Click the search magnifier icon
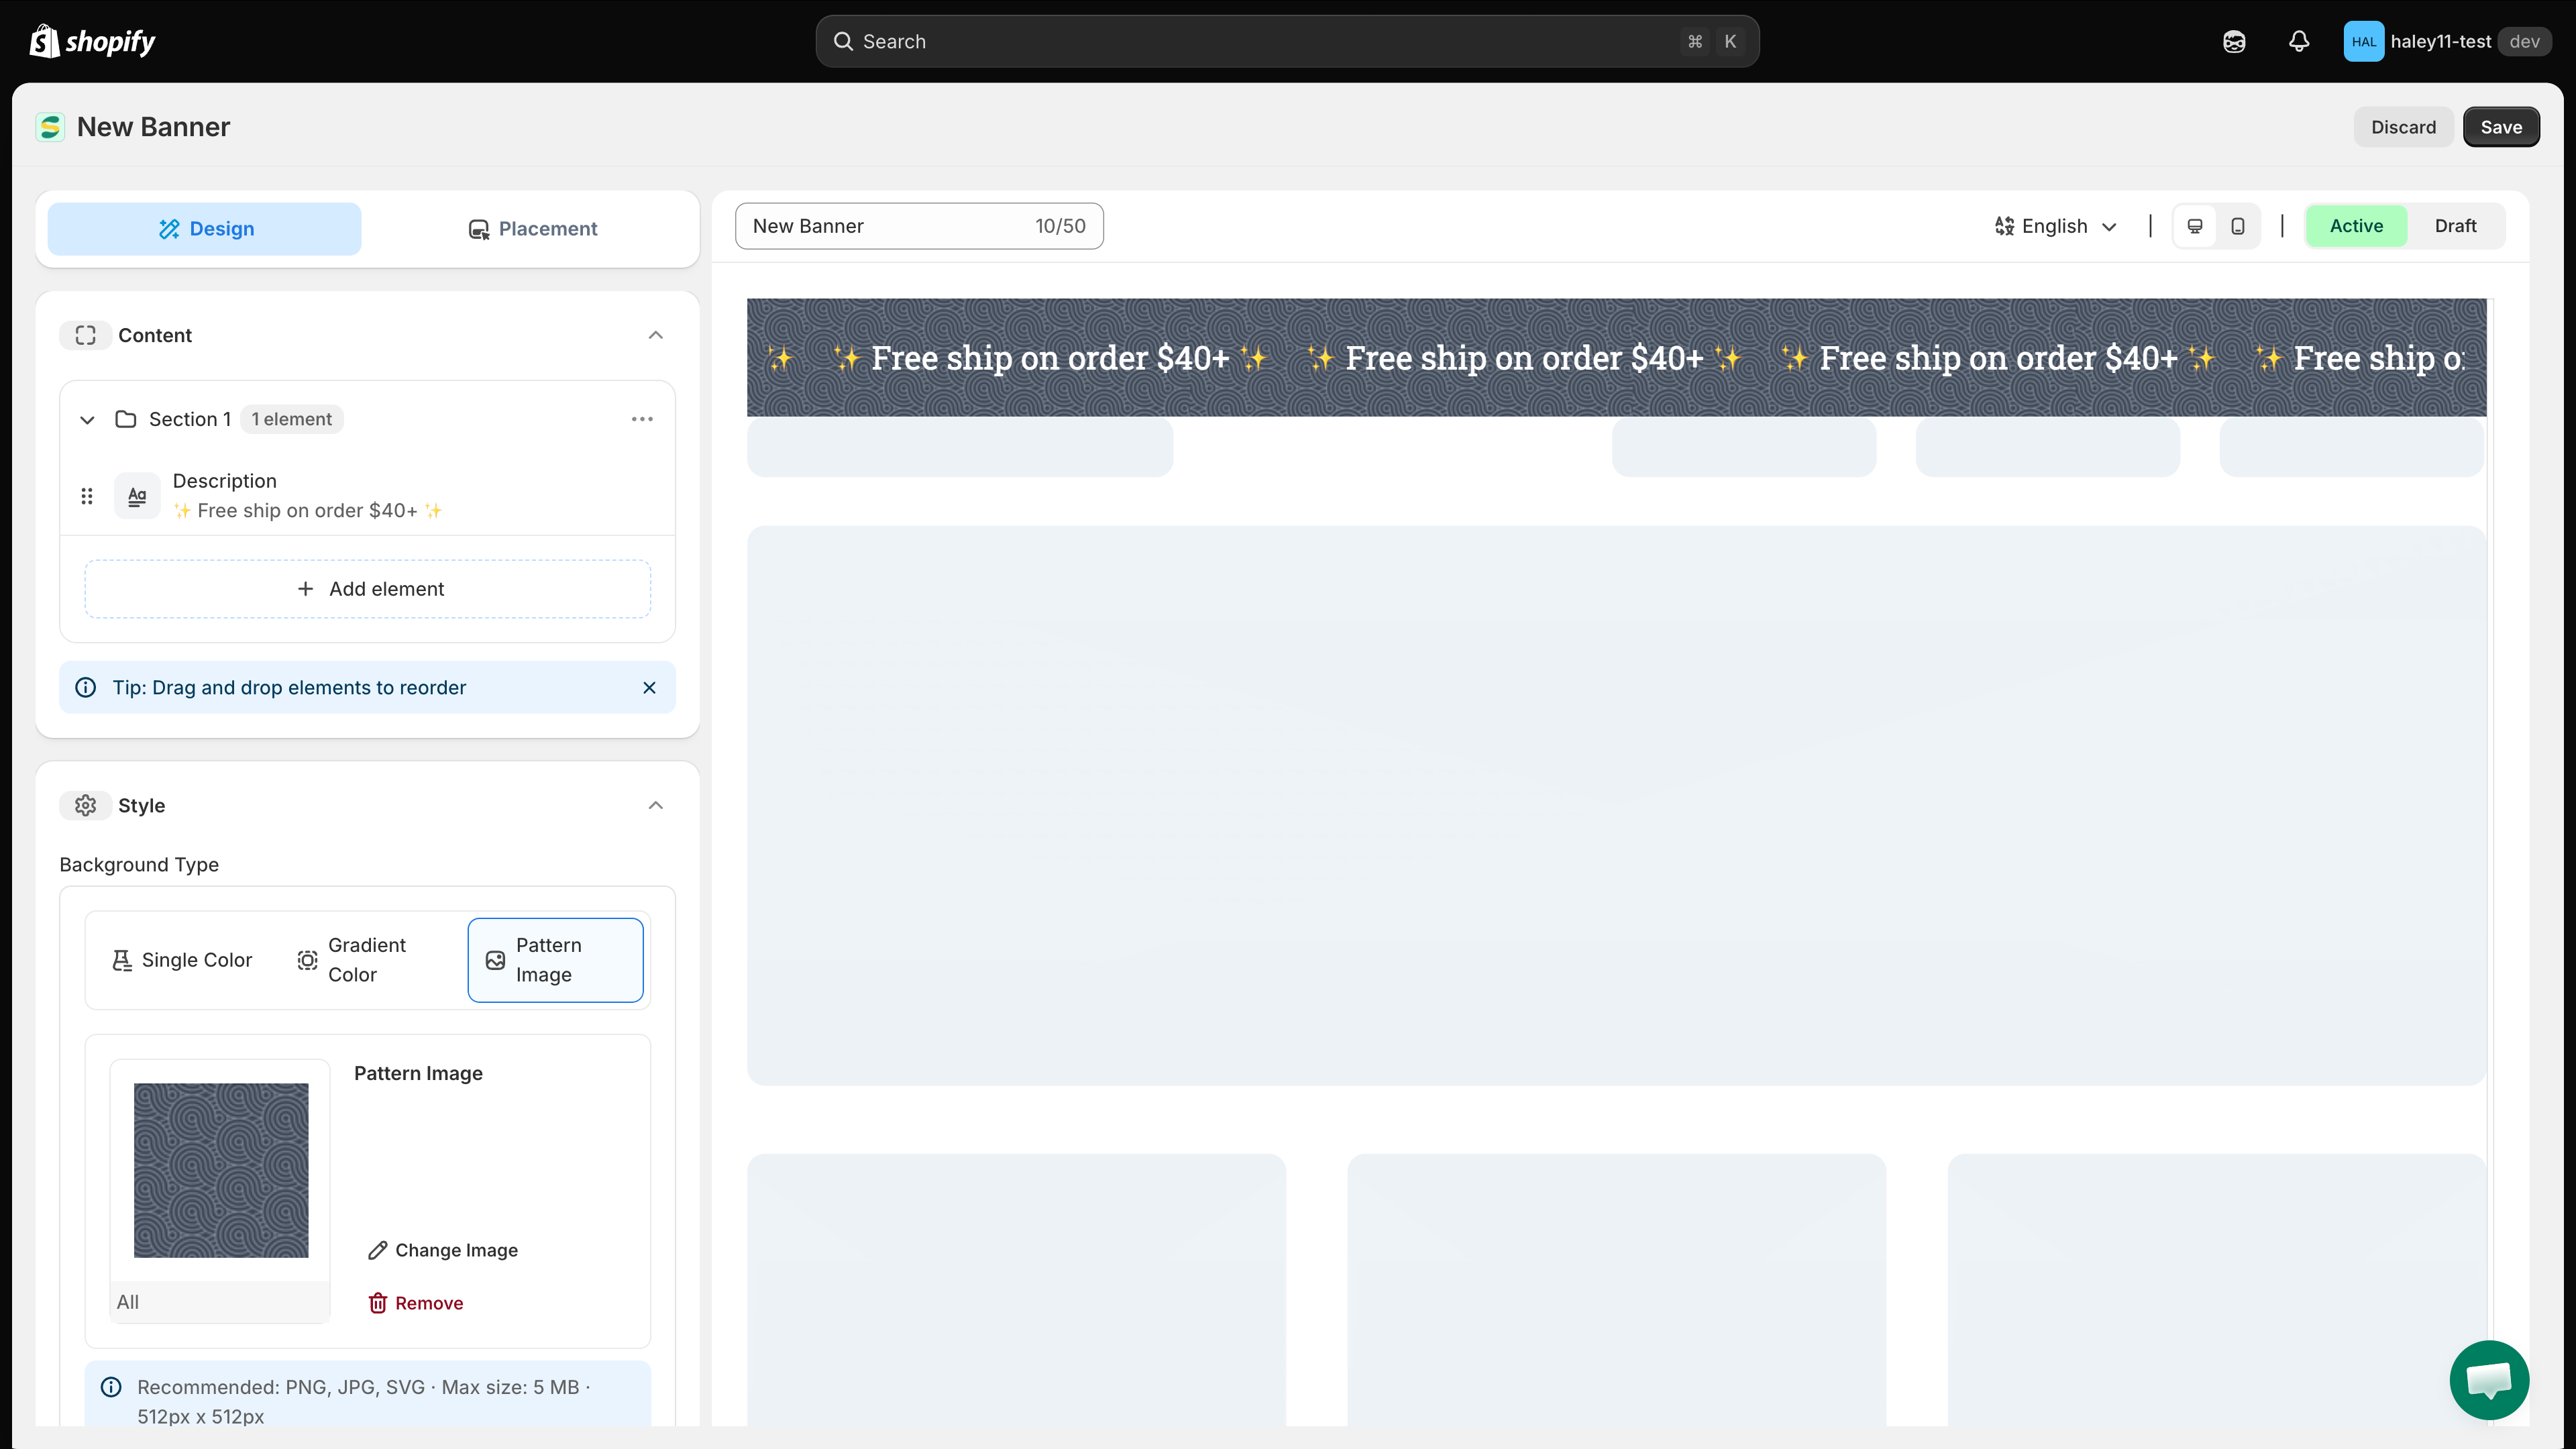 [x=843, y=41]
